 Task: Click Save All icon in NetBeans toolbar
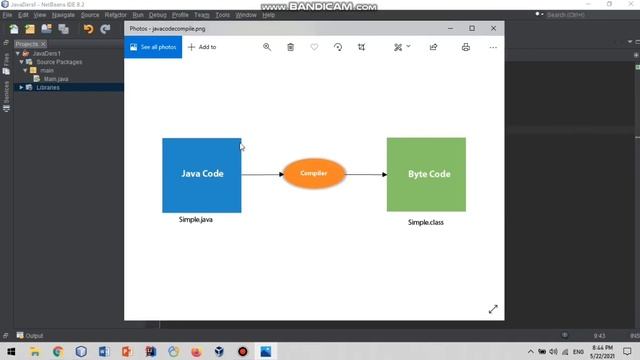63,29
